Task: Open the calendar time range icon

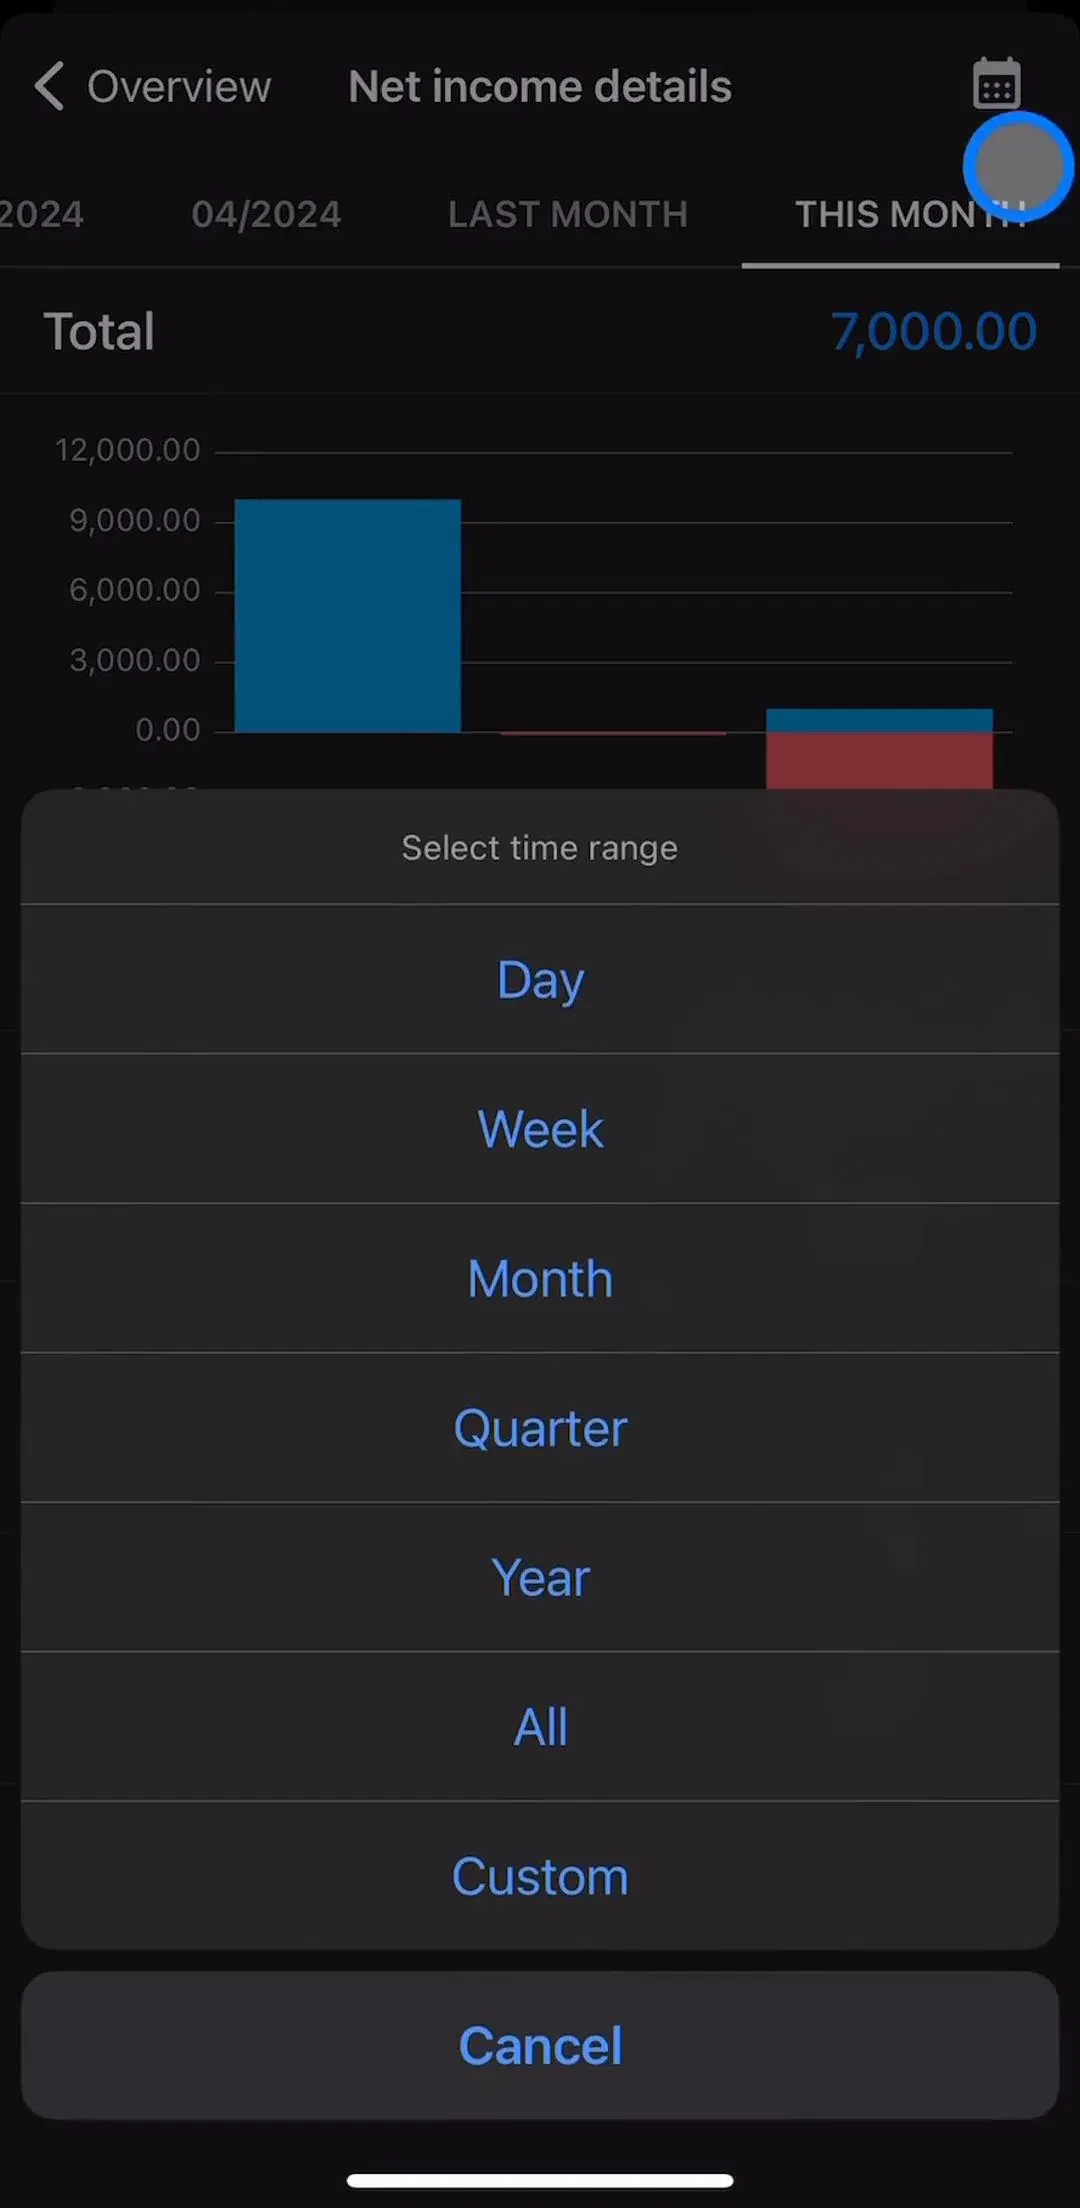Action: (996, 83)
